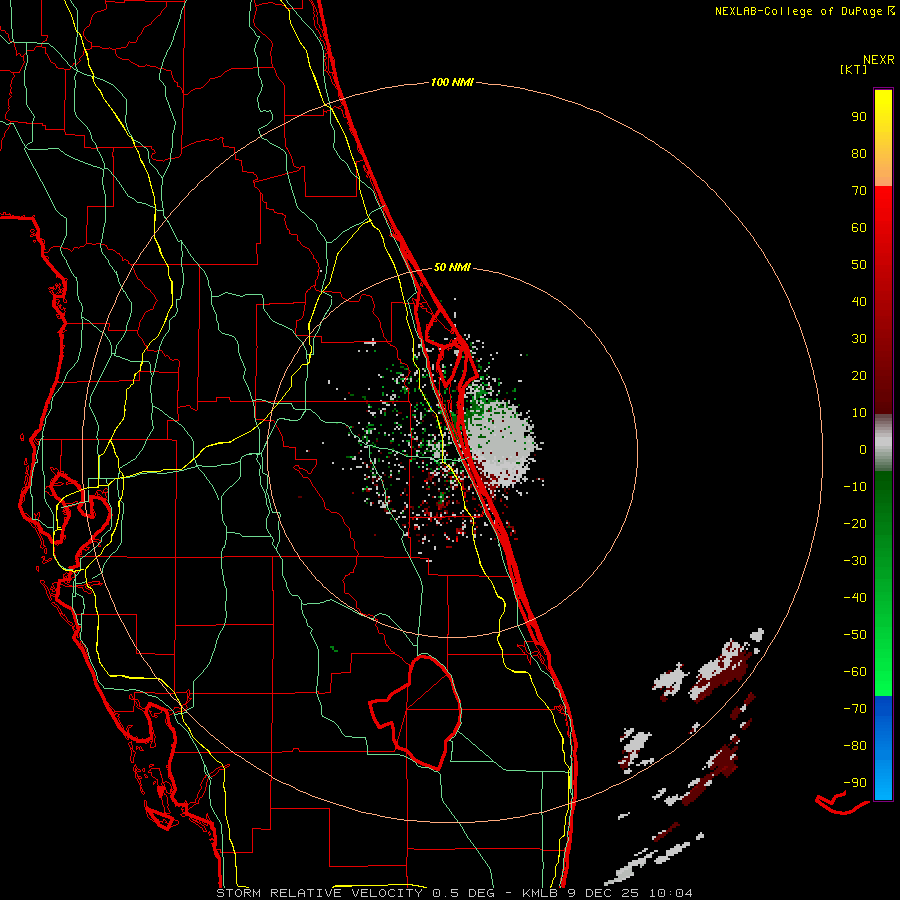Click the "[KT]" units label
Screen dimensions: 900x900
[853, 69]
